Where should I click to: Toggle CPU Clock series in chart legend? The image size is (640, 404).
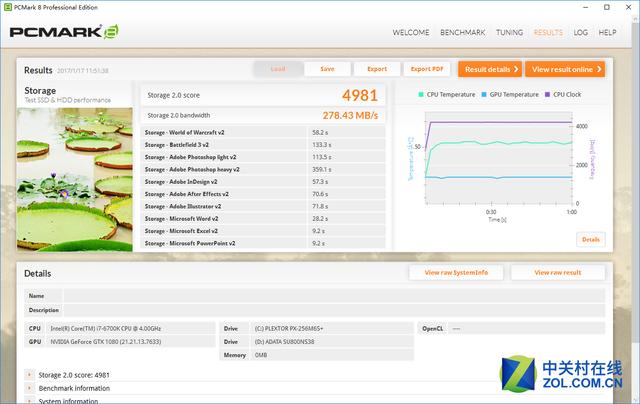point(548,95)
